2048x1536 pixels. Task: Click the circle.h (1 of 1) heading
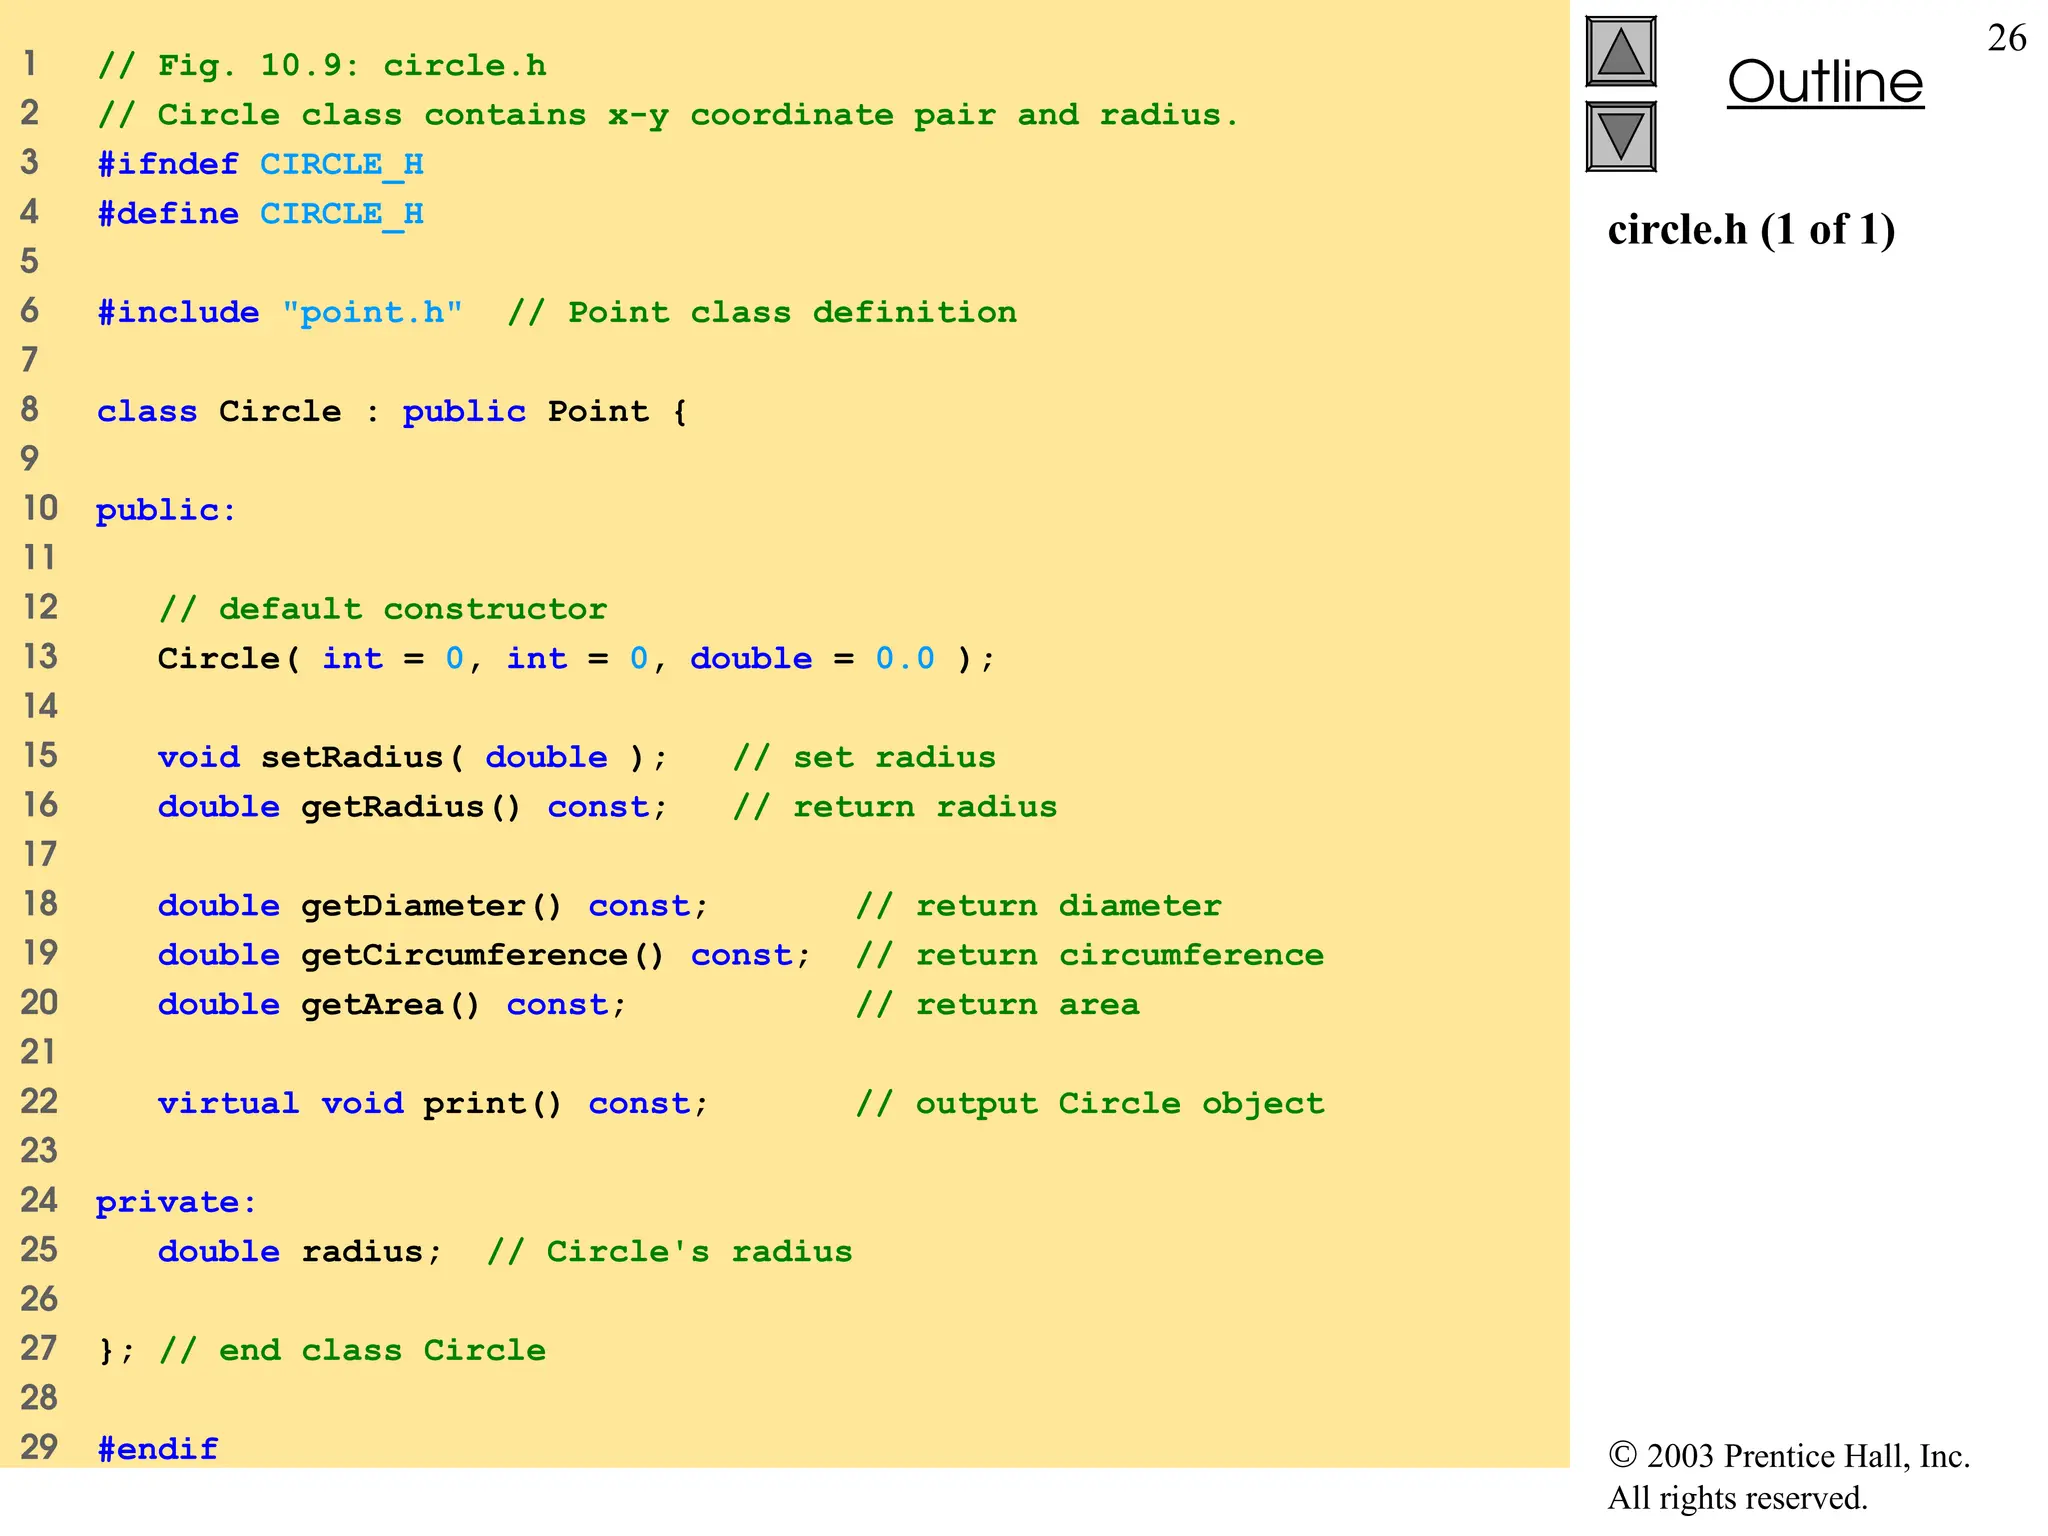click(1751, 230)
